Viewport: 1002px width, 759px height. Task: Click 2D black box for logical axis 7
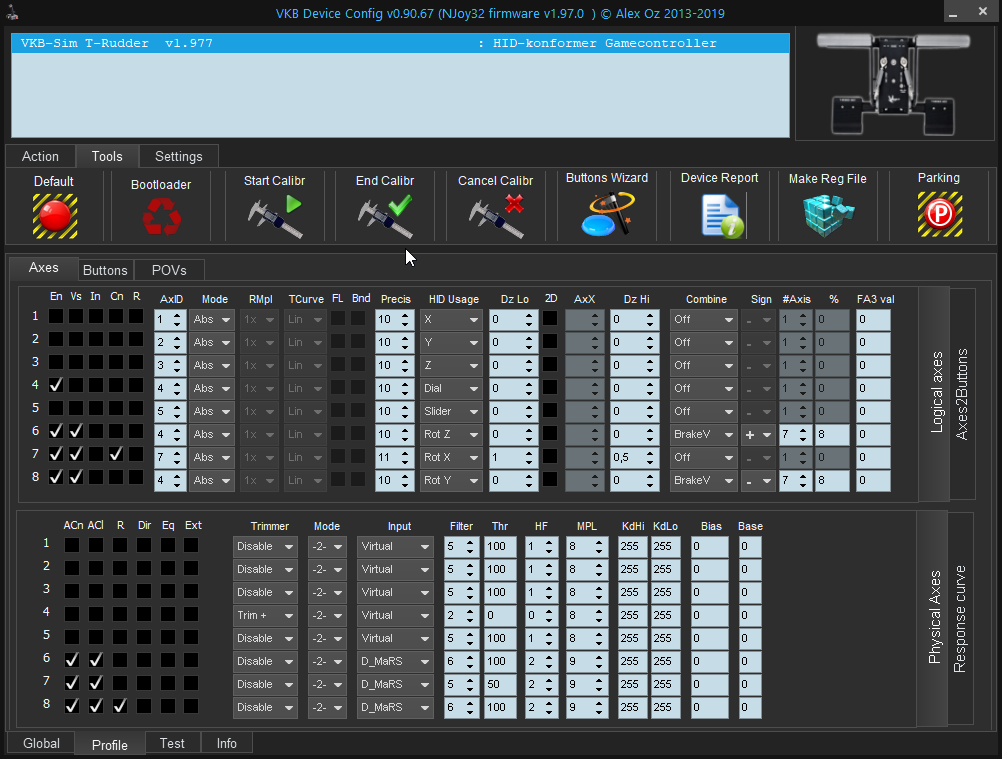tap(550, 456)
